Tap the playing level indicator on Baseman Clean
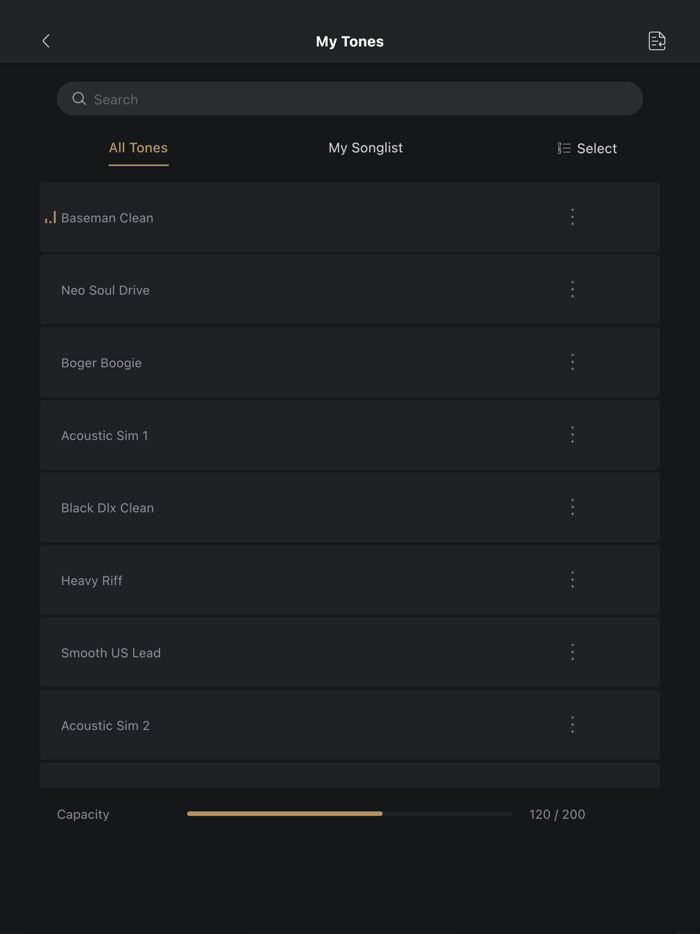Image resolution: width=700 pixels, height=934 pixels. 50,217
